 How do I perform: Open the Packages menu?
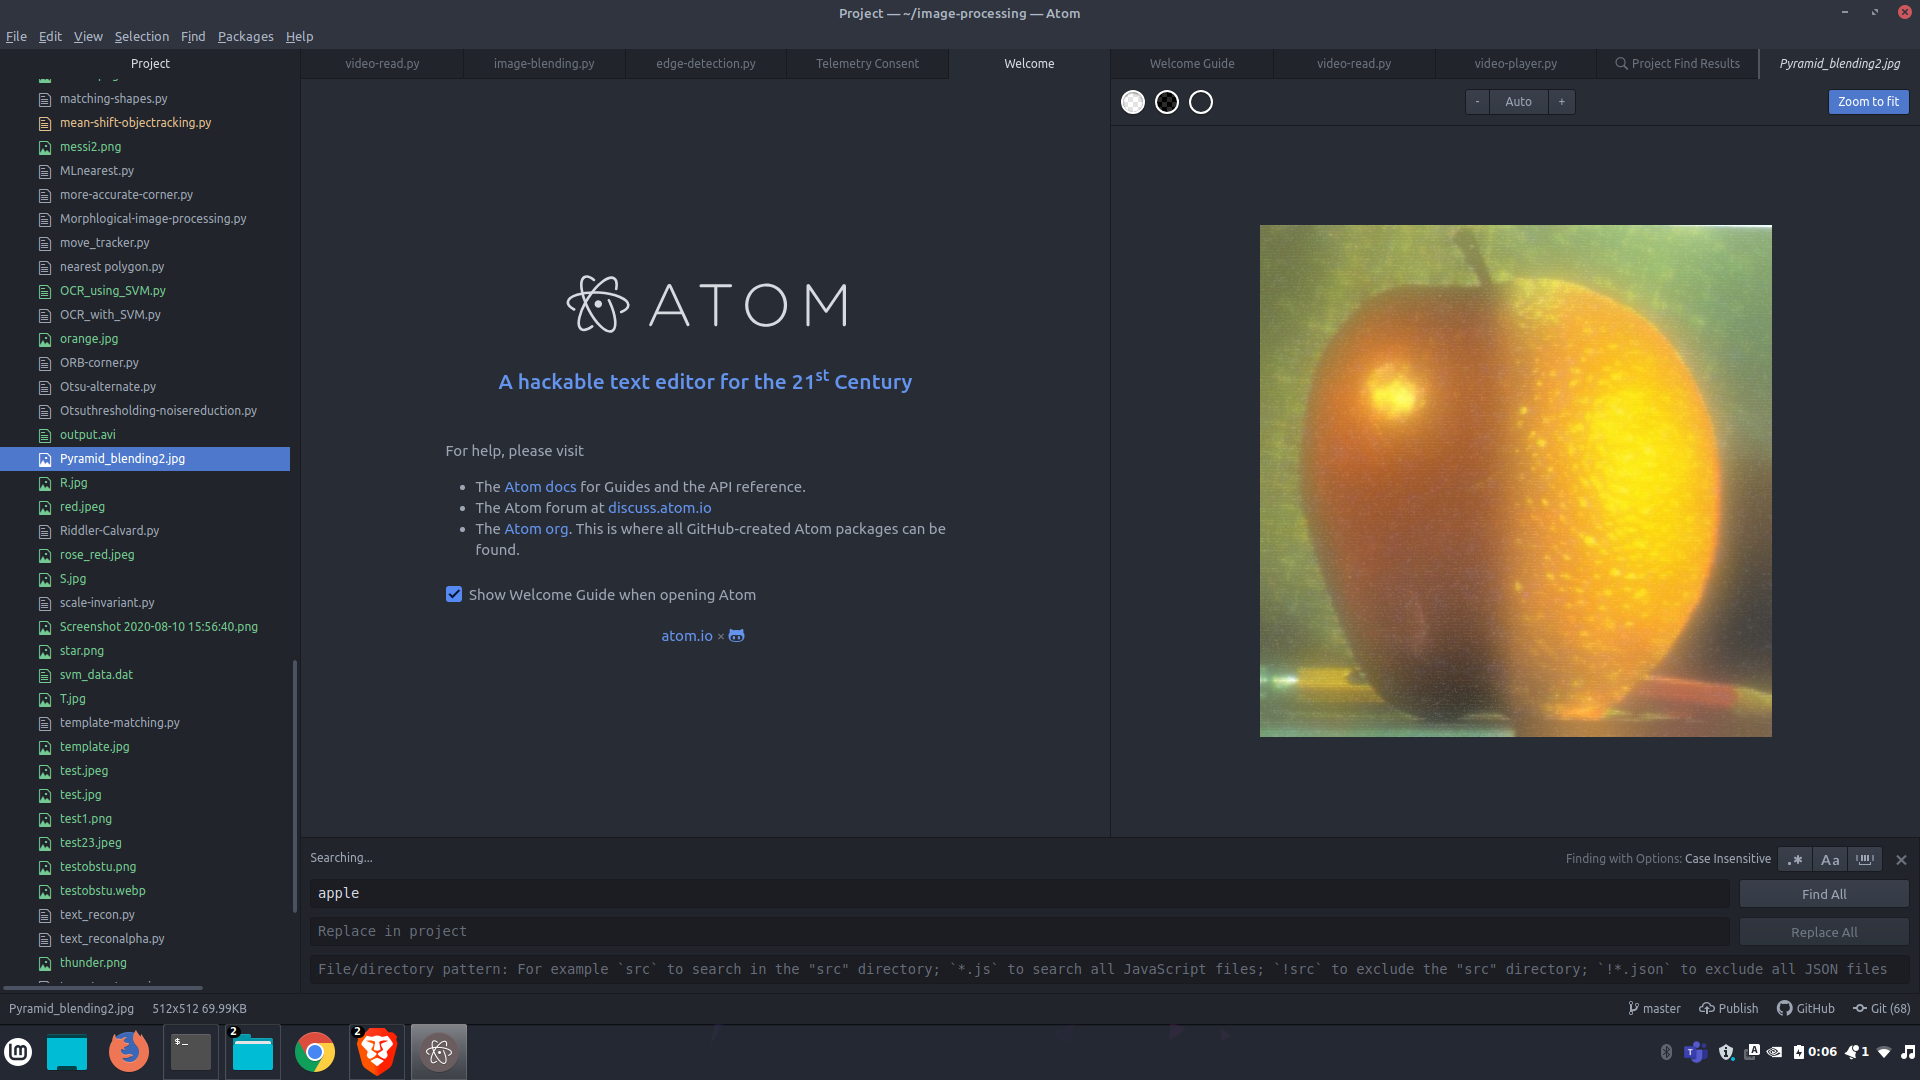(245, 36)
